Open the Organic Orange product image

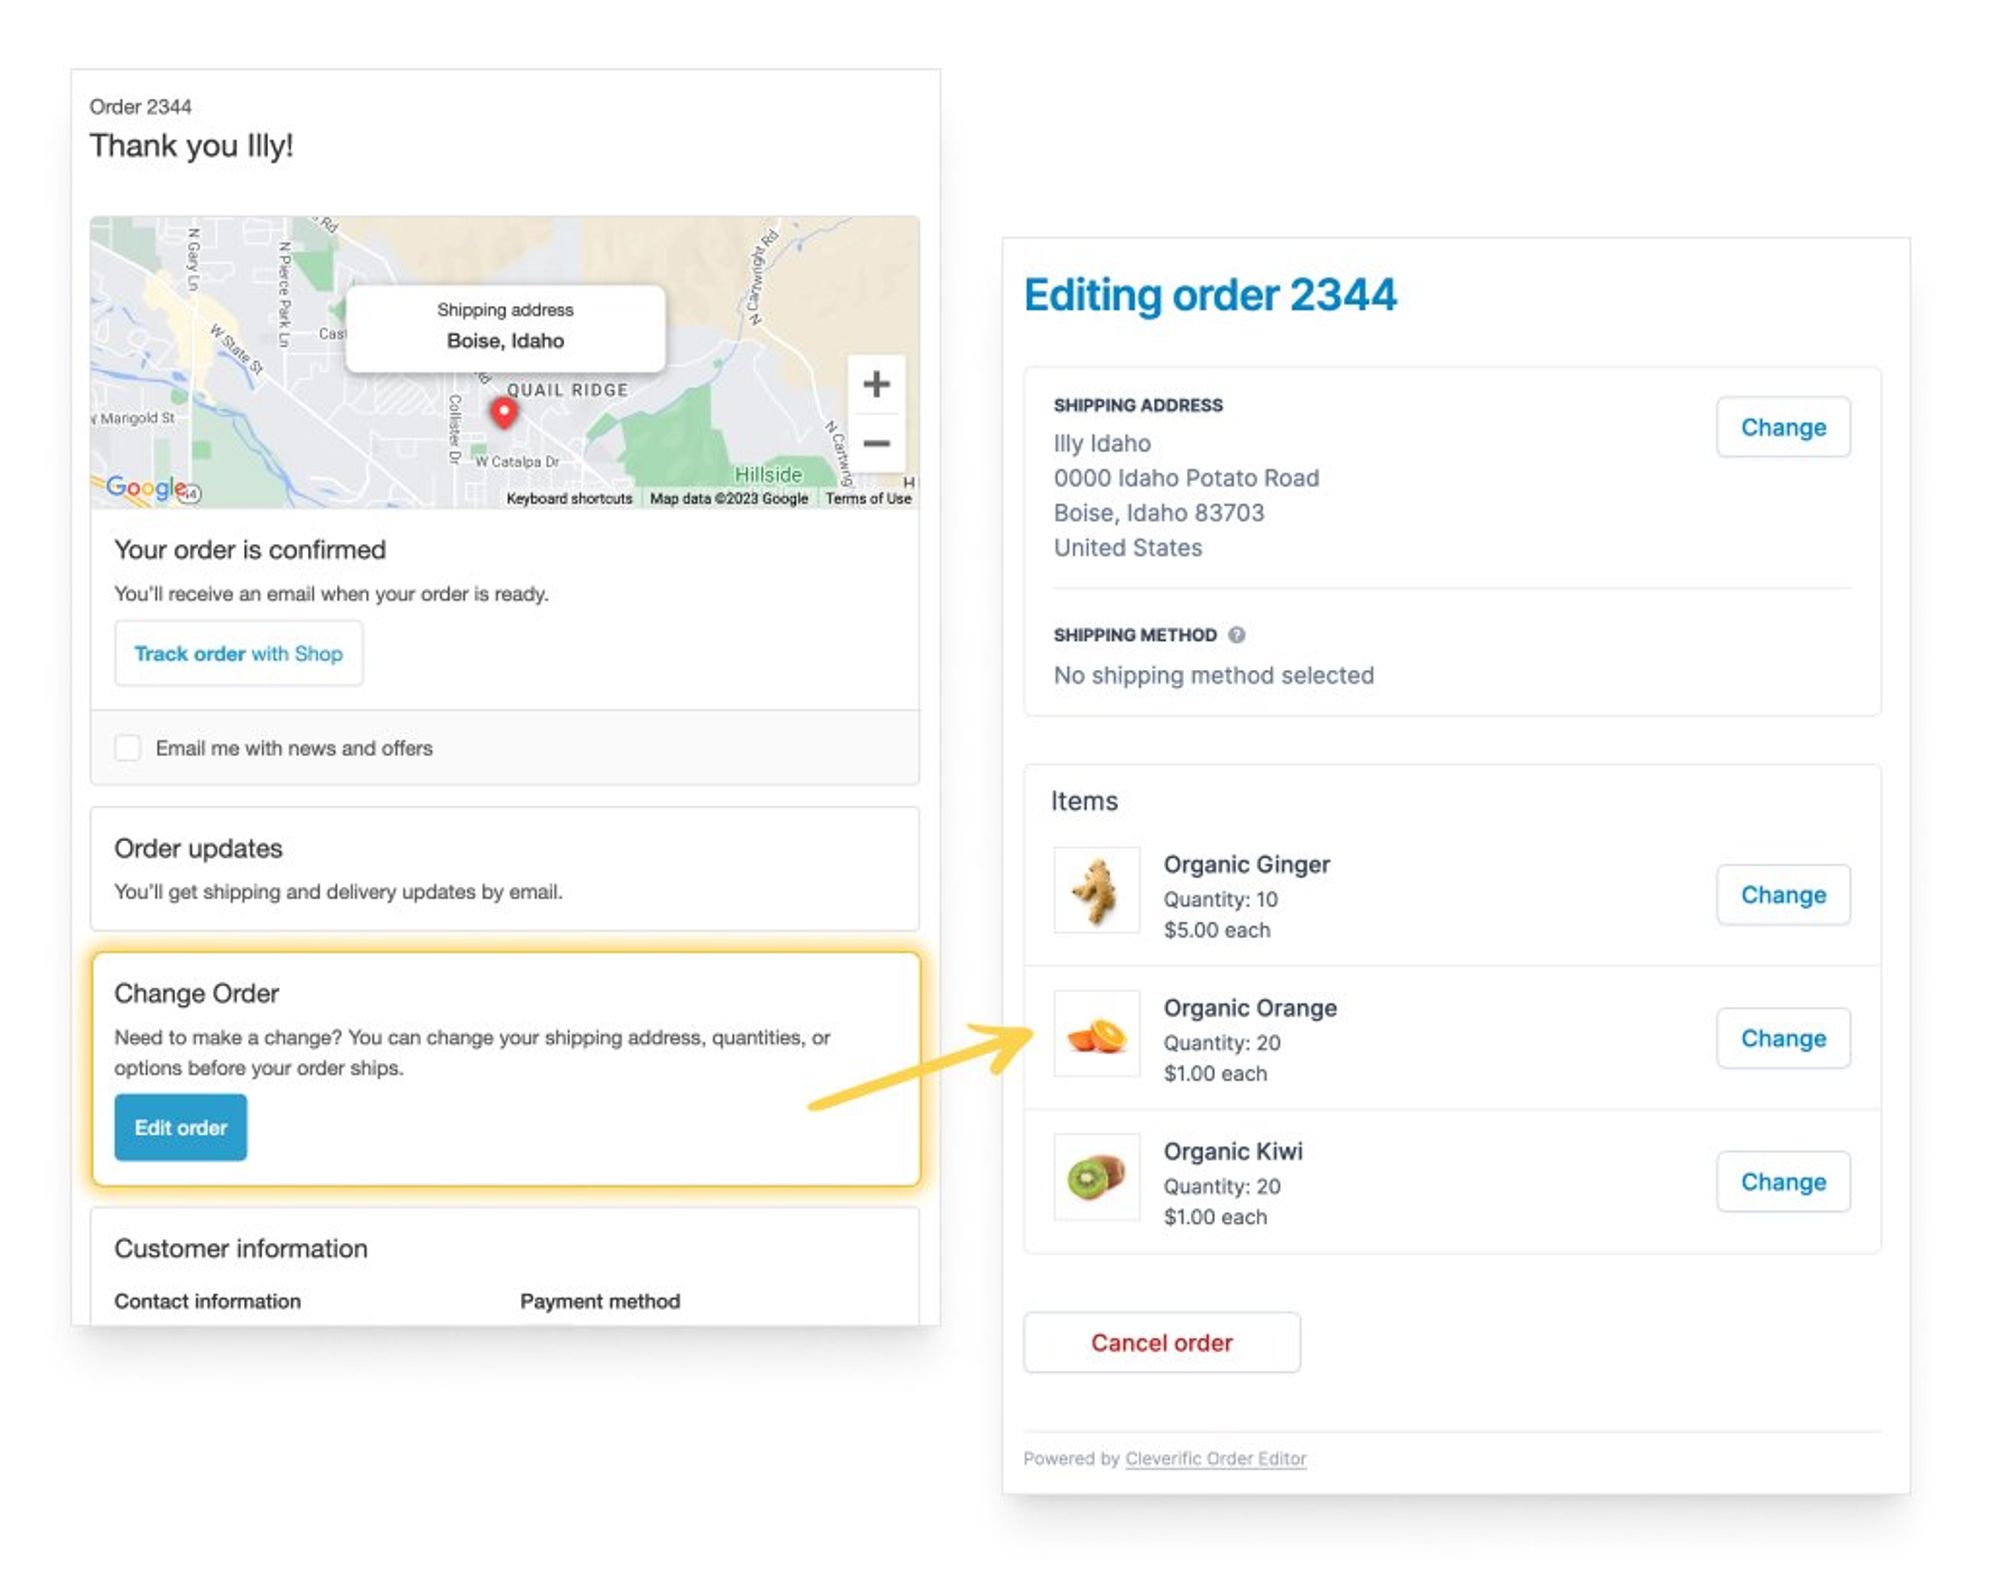[1096, 1034]
